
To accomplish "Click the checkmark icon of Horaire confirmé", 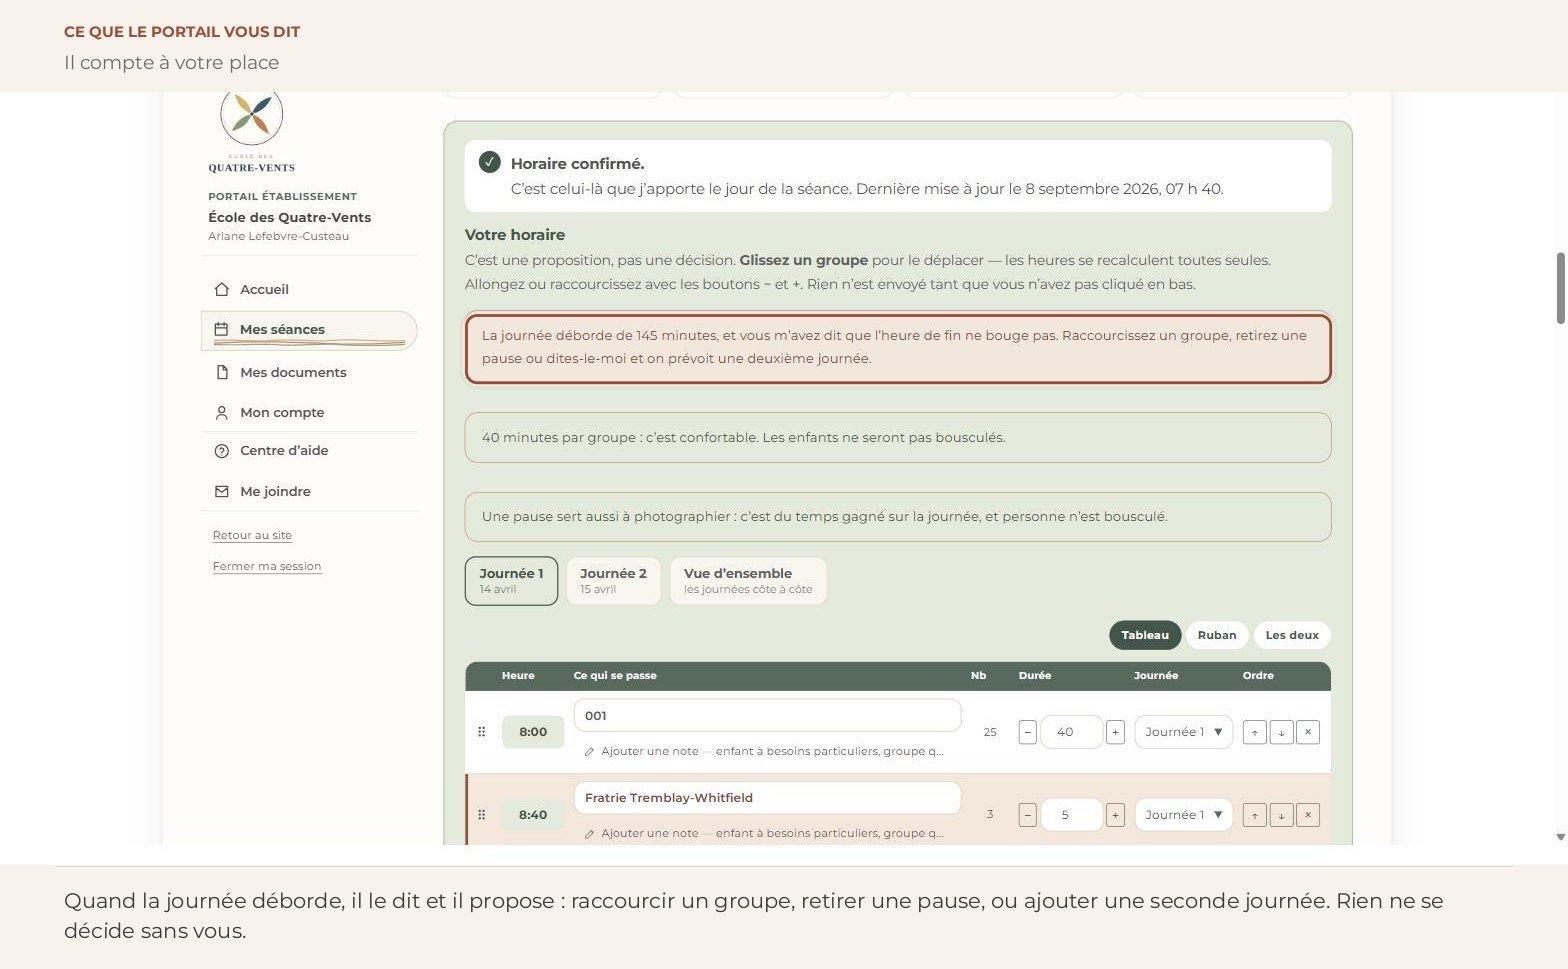I will pos(489,162).
